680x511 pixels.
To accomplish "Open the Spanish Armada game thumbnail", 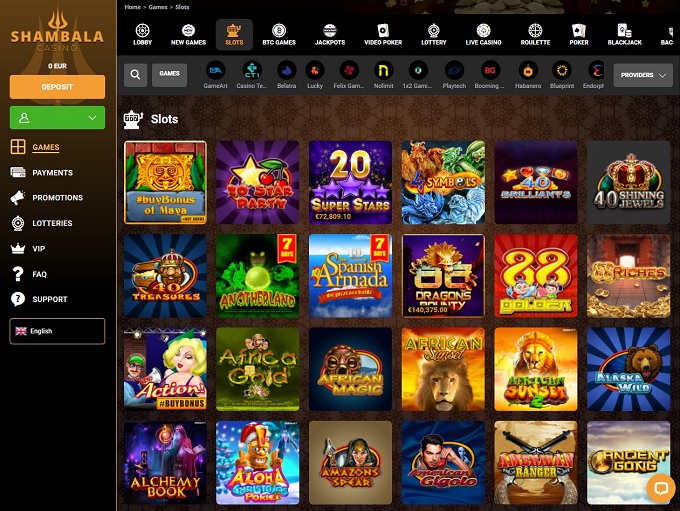I will click(350, 276).
